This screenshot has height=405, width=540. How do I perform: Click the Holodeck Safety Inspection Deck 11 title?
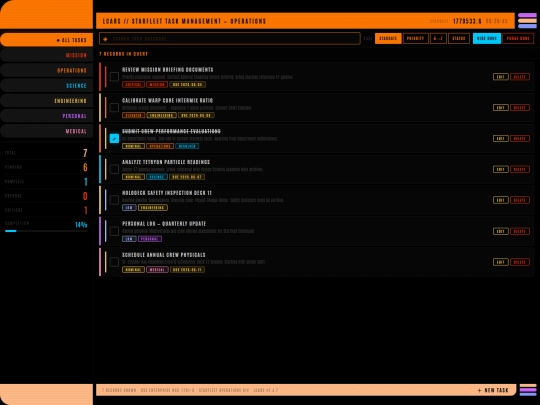coord(167,193)
